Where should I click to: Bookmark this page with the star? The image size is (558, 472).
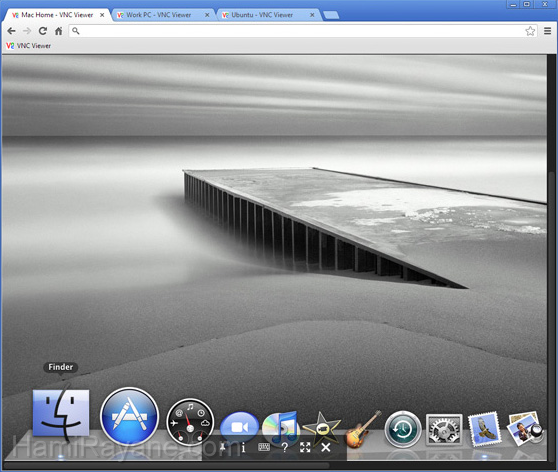coord(530,31)
